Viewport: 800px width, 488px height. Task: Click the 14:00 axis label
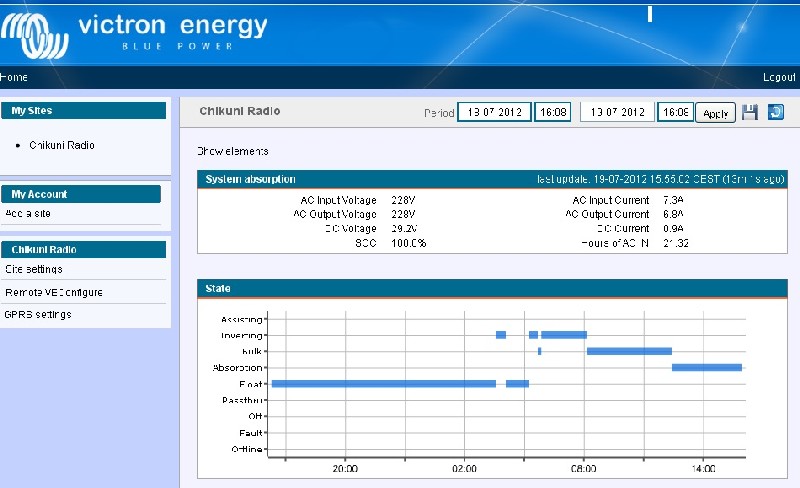click(703, 469)
